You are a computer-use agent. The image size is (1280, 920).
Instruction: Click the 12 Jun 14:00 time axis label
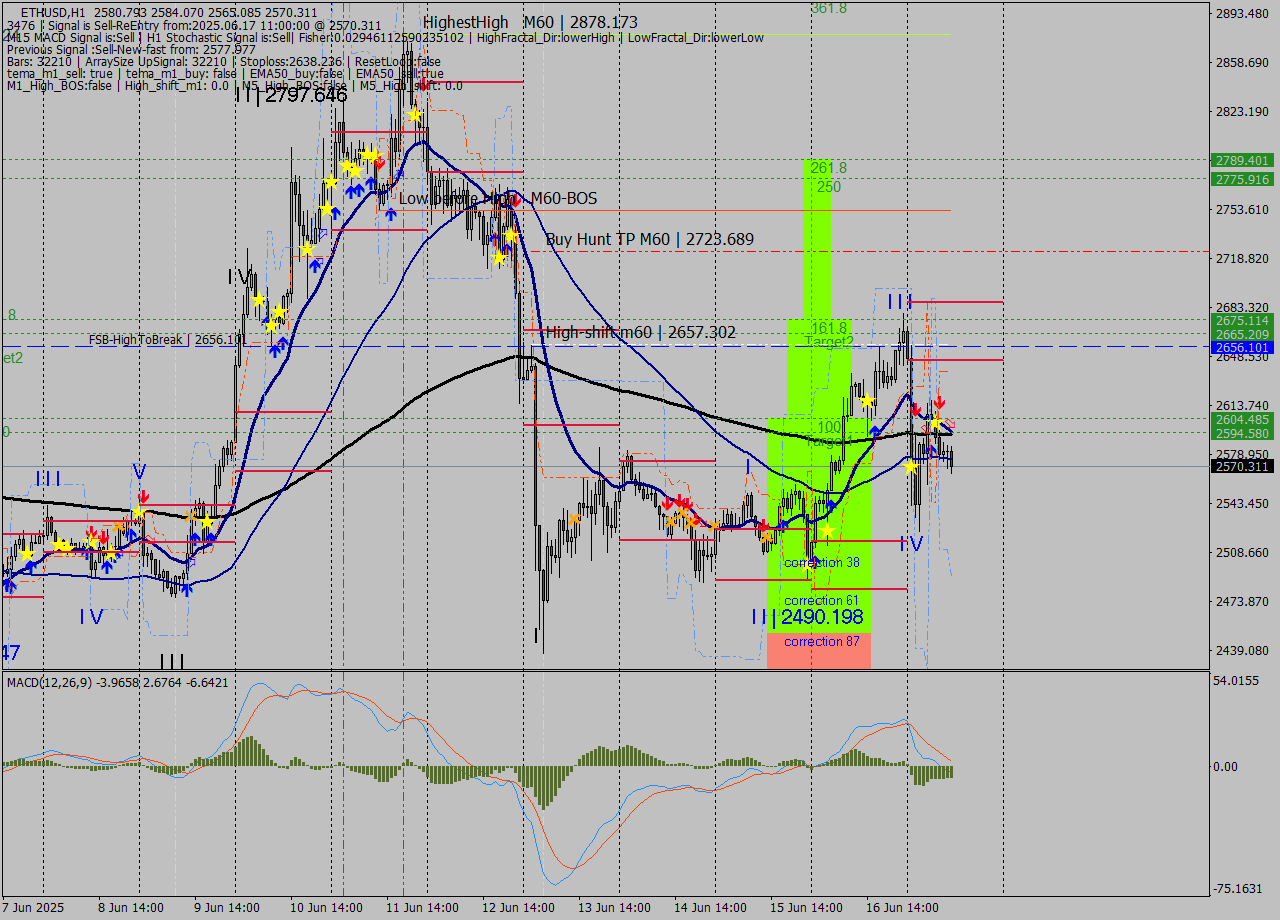coord(520,908)
